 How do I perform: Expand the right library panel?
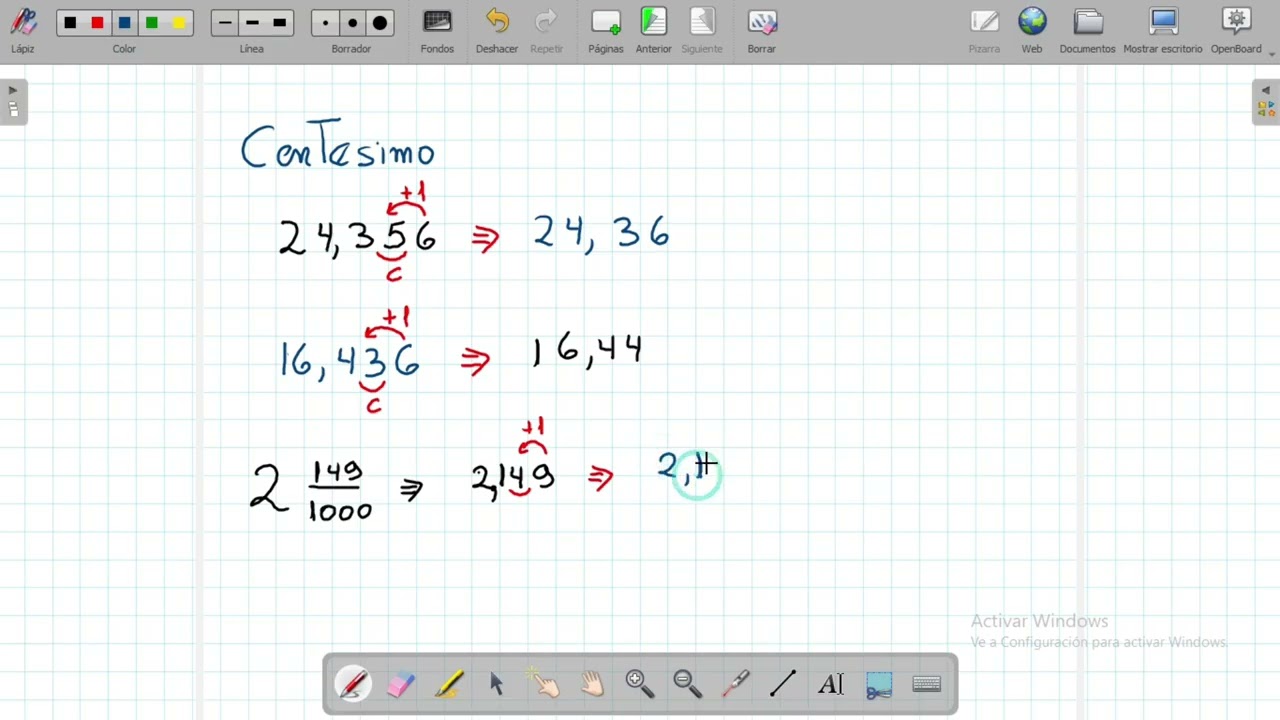[1266, 102]
